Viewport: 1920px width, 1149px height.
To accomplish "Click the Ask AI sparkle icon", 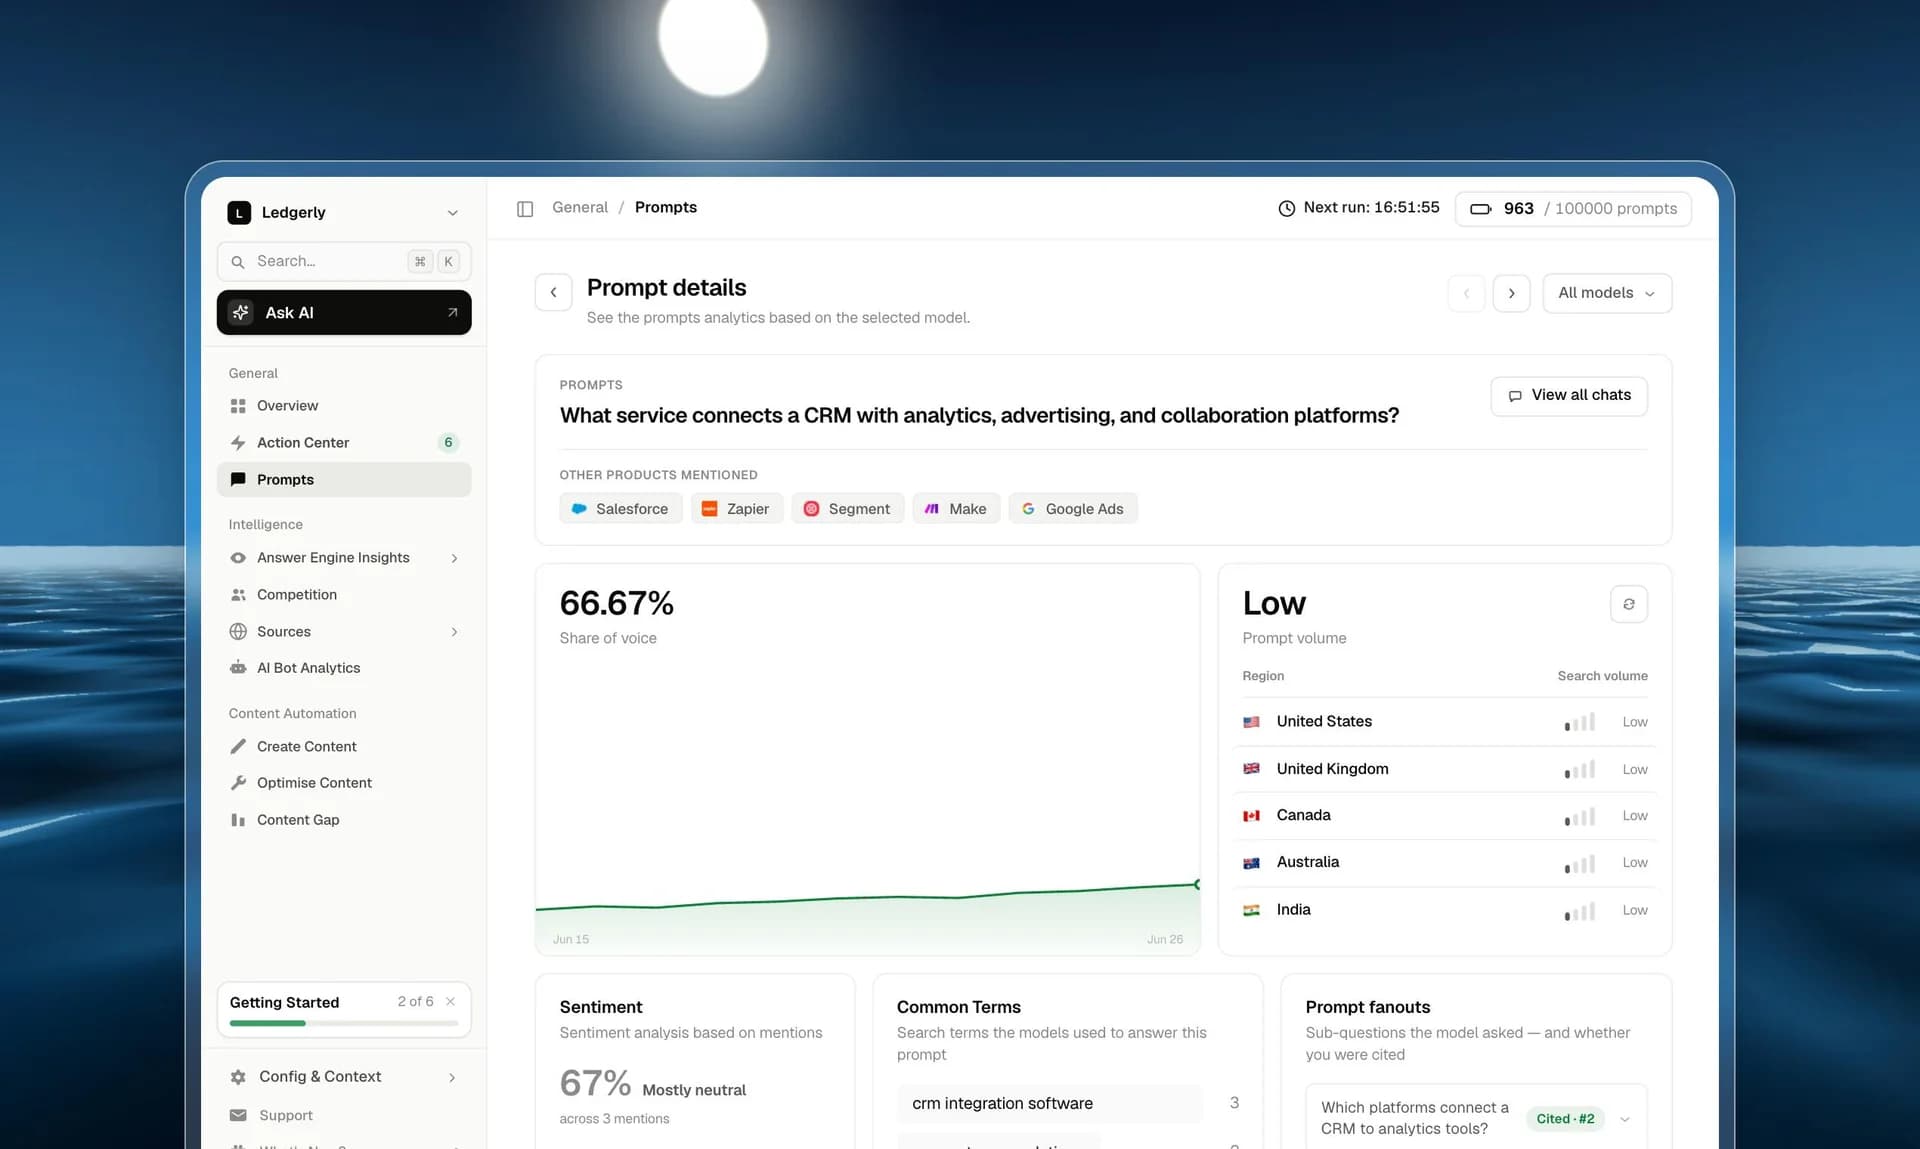I will pyautogui.click(x=241, y=313).
